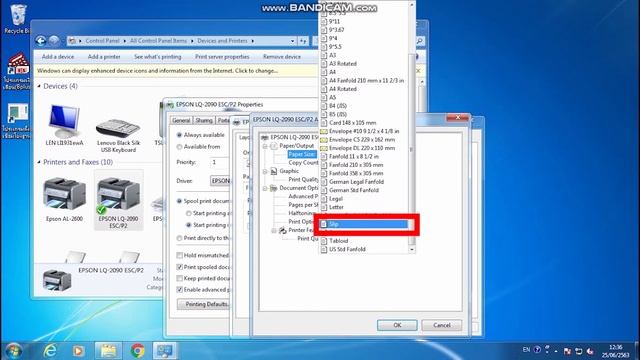Click the Forward arrow in Devices and Printers

point(54,40)
